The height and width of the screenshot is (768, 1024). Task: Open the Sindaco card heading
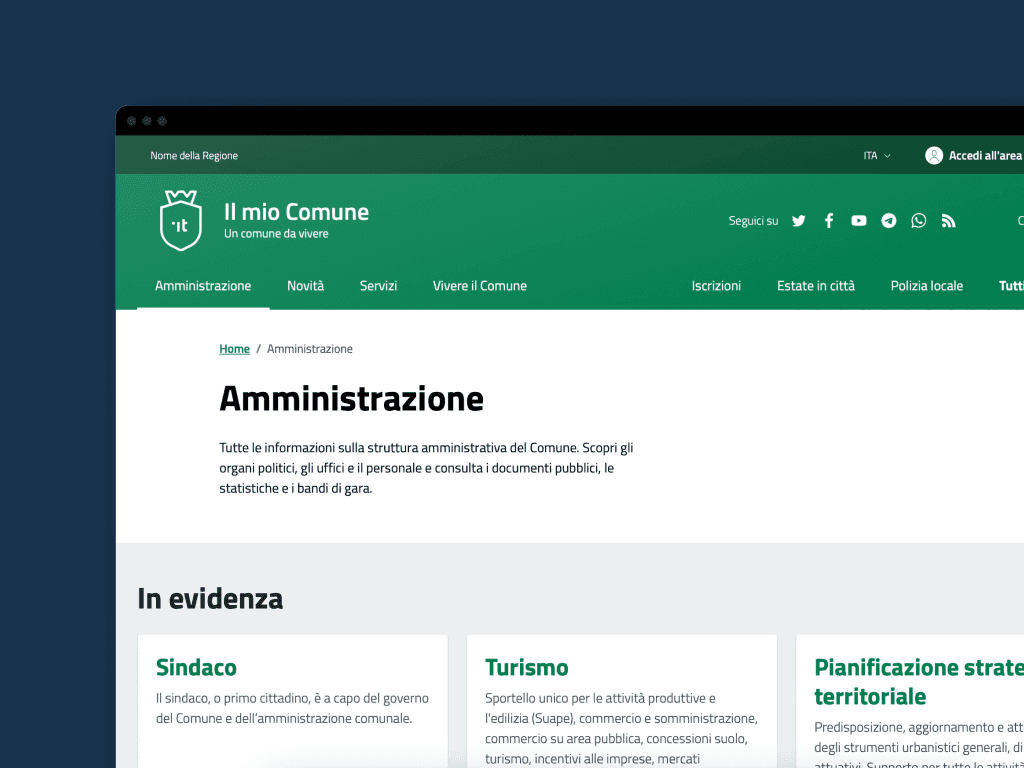coord(196,667)
